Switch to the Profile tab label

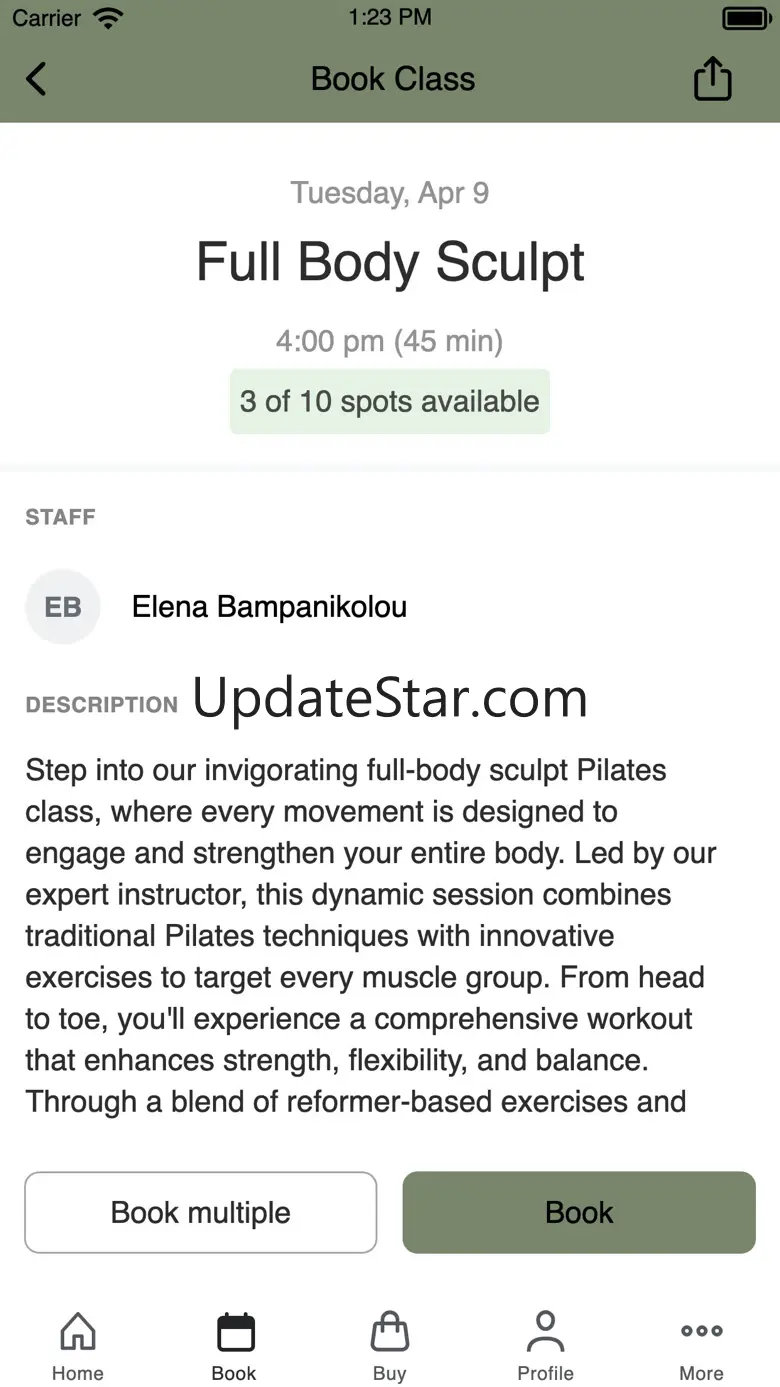coord(545,1373)
